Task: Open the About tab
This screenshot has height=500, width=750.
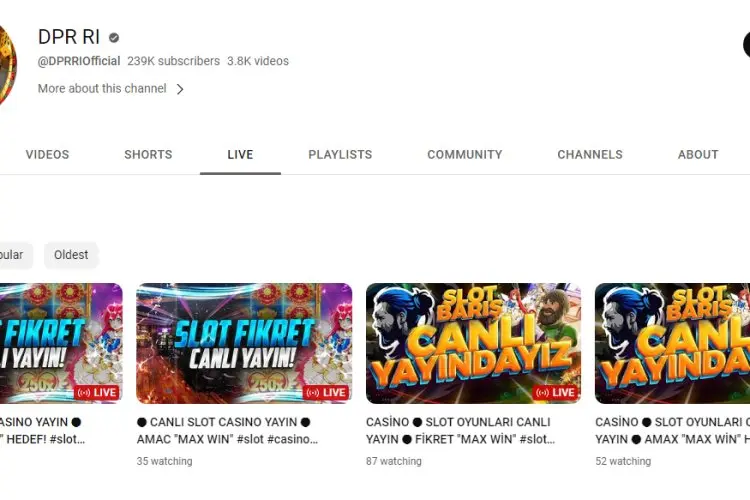Action: [x=698, y=155]
